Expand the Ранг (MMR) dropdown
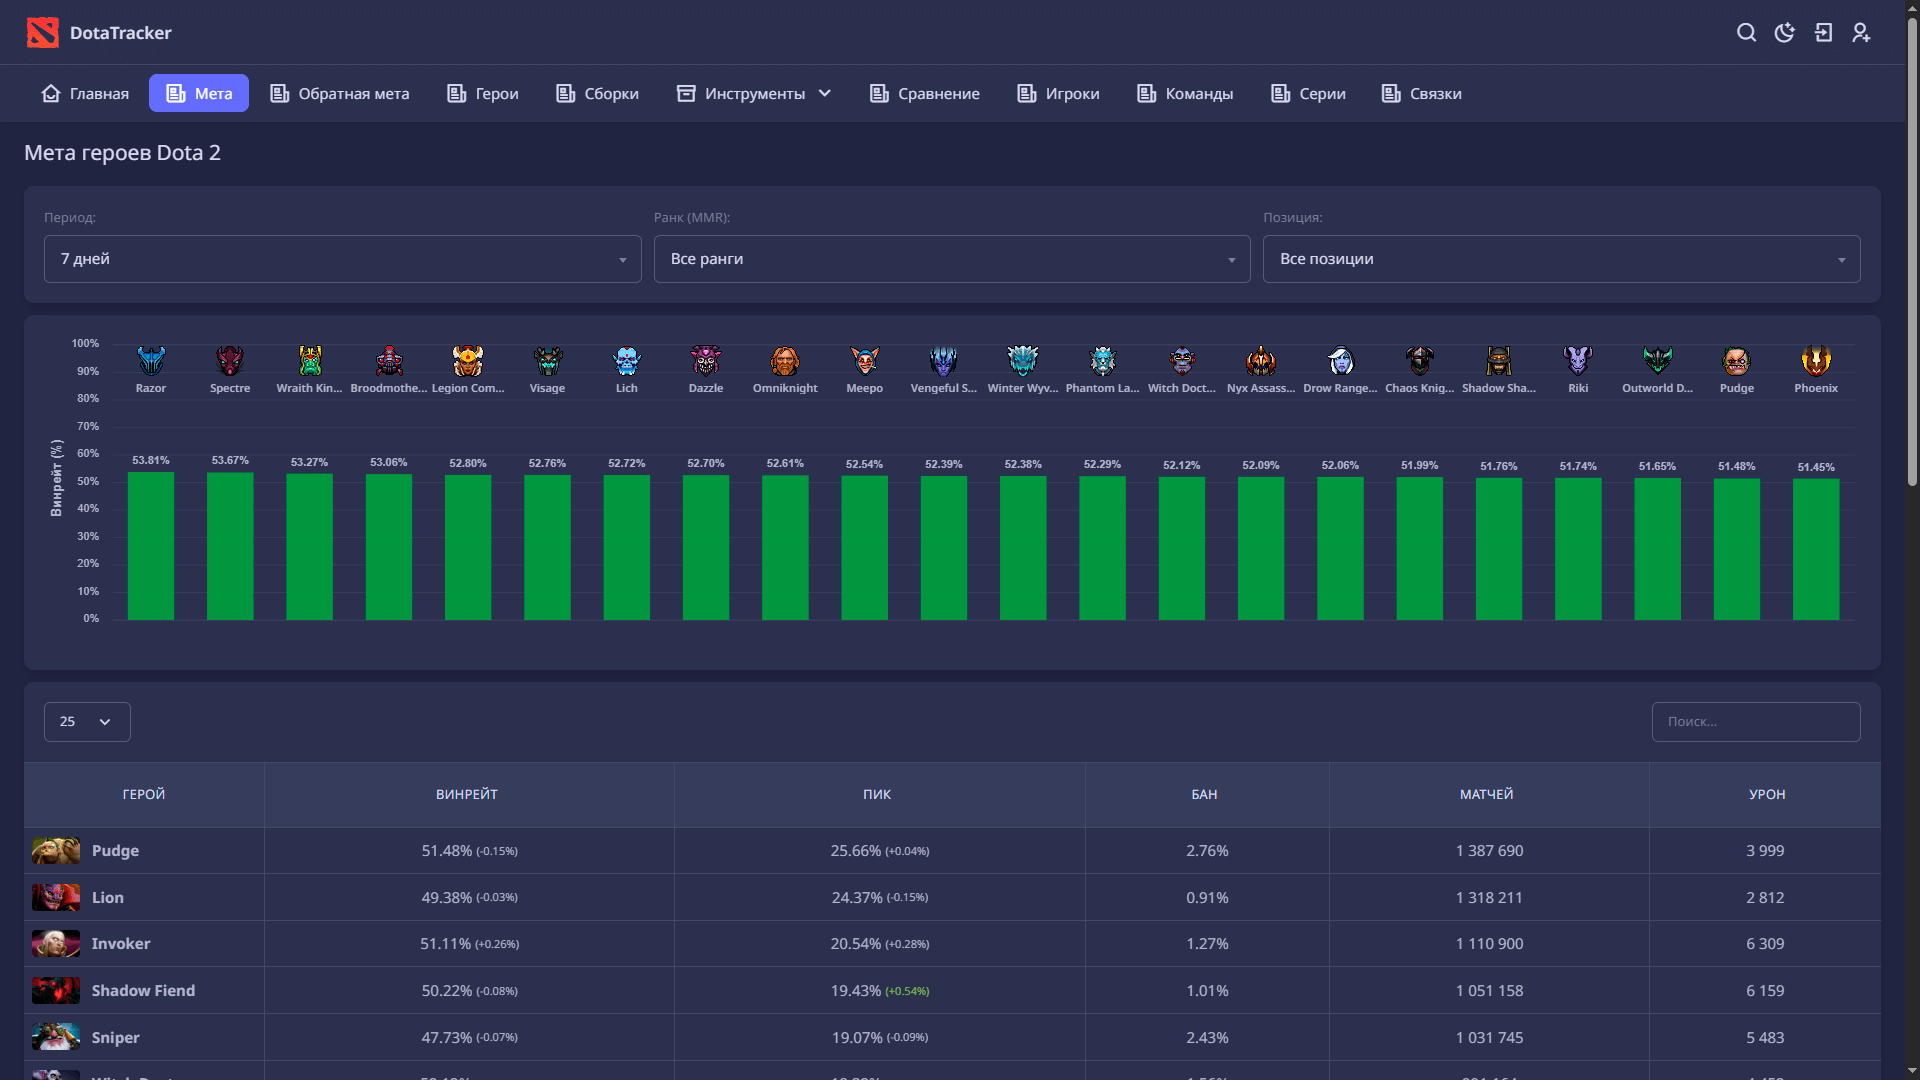The height and width of the screenshot is (1080, 1920). pyautogui.click(x=952, y=259)
